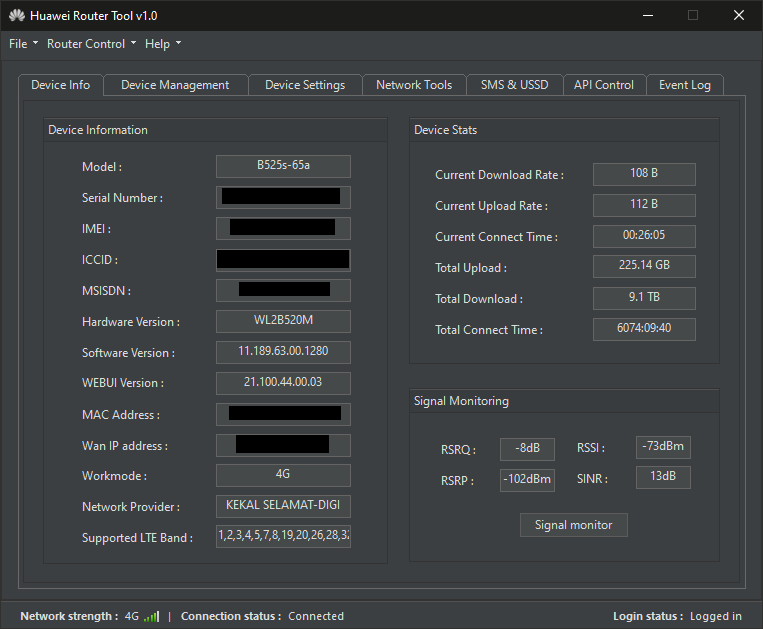The height and width of the screenshot is (629, 763).
Task: Open the Help dropdown menu
Action: [163, 44]
